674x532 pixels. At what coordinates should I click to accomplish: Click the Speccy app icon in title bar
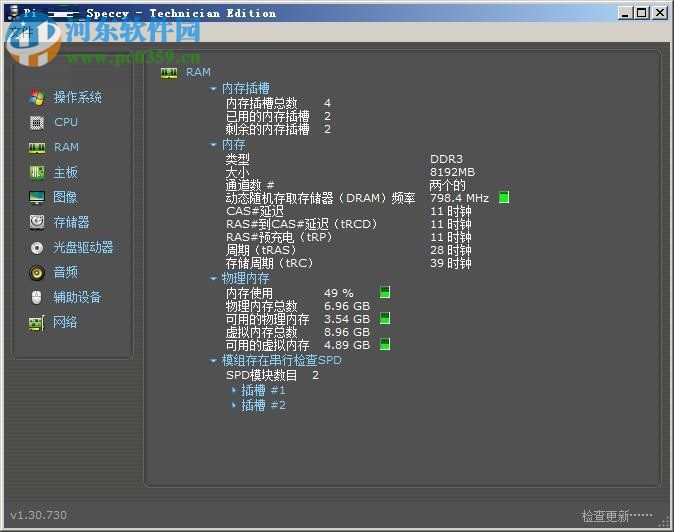coord(14,13)
